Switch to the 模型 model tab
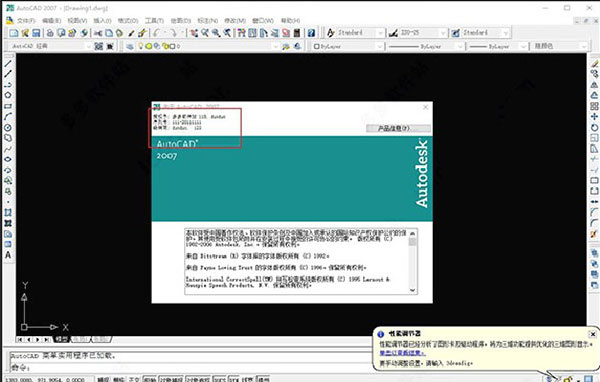 [62, 339]
